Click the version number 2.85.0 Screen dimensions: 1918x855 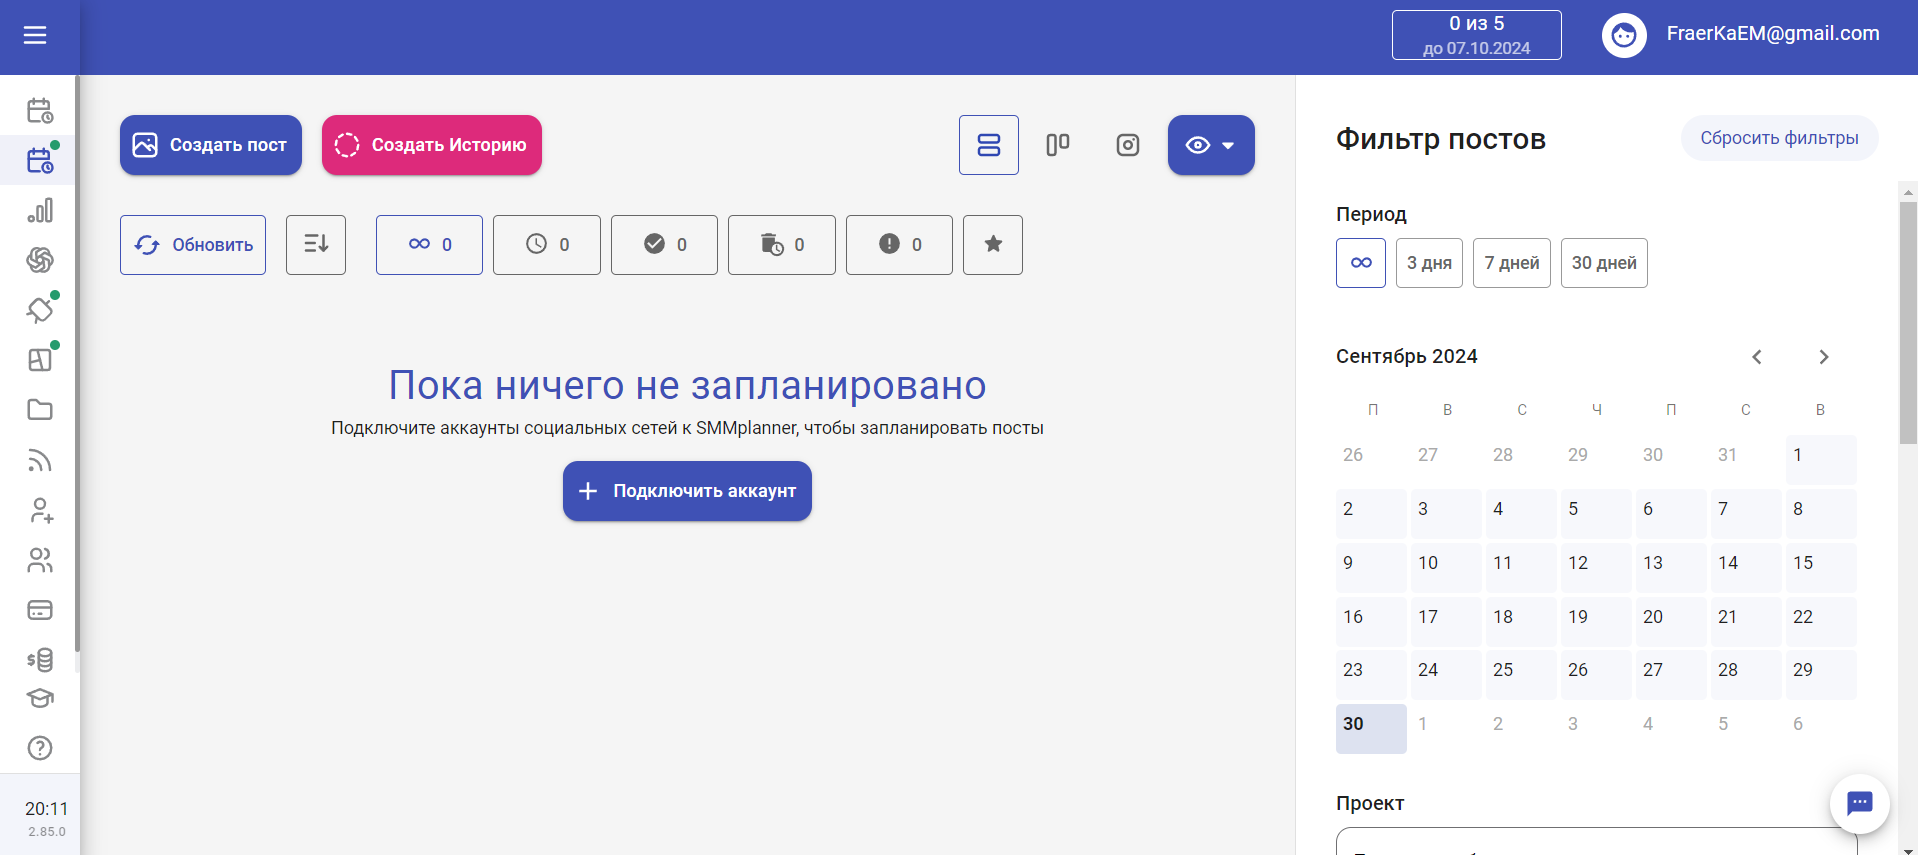(47, 832)
